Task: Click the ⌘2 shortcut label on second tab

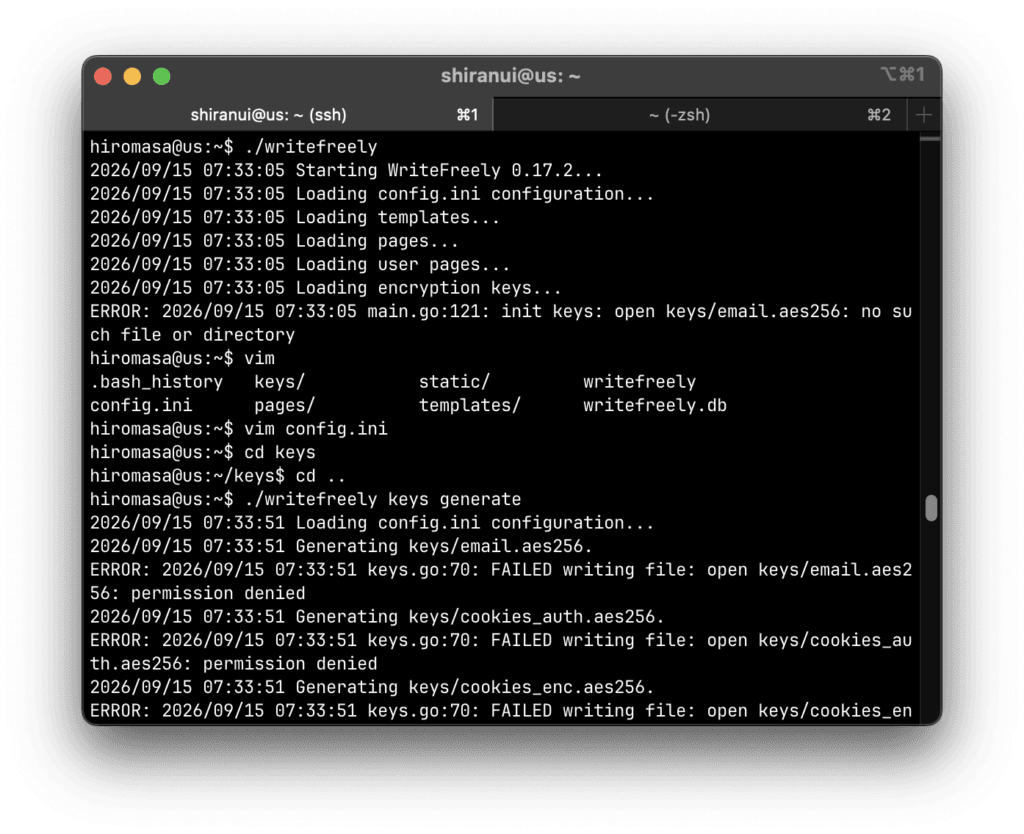Action: [x=879, y=115]
